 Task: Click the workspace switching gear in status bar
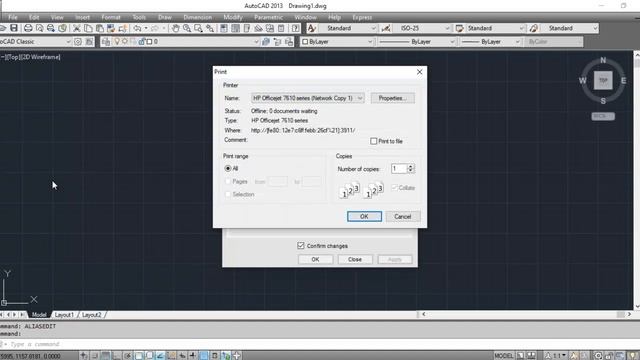click(598, 356)
